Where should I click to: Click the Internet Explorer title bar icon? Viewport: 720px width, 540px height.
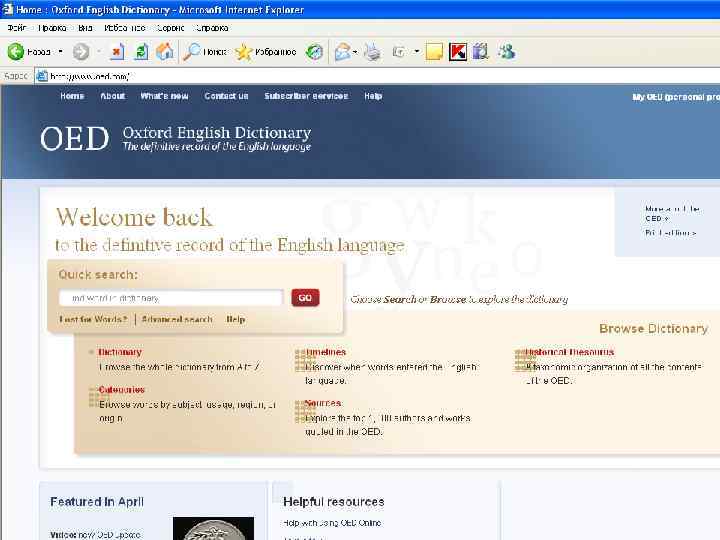tap(7, 9)
